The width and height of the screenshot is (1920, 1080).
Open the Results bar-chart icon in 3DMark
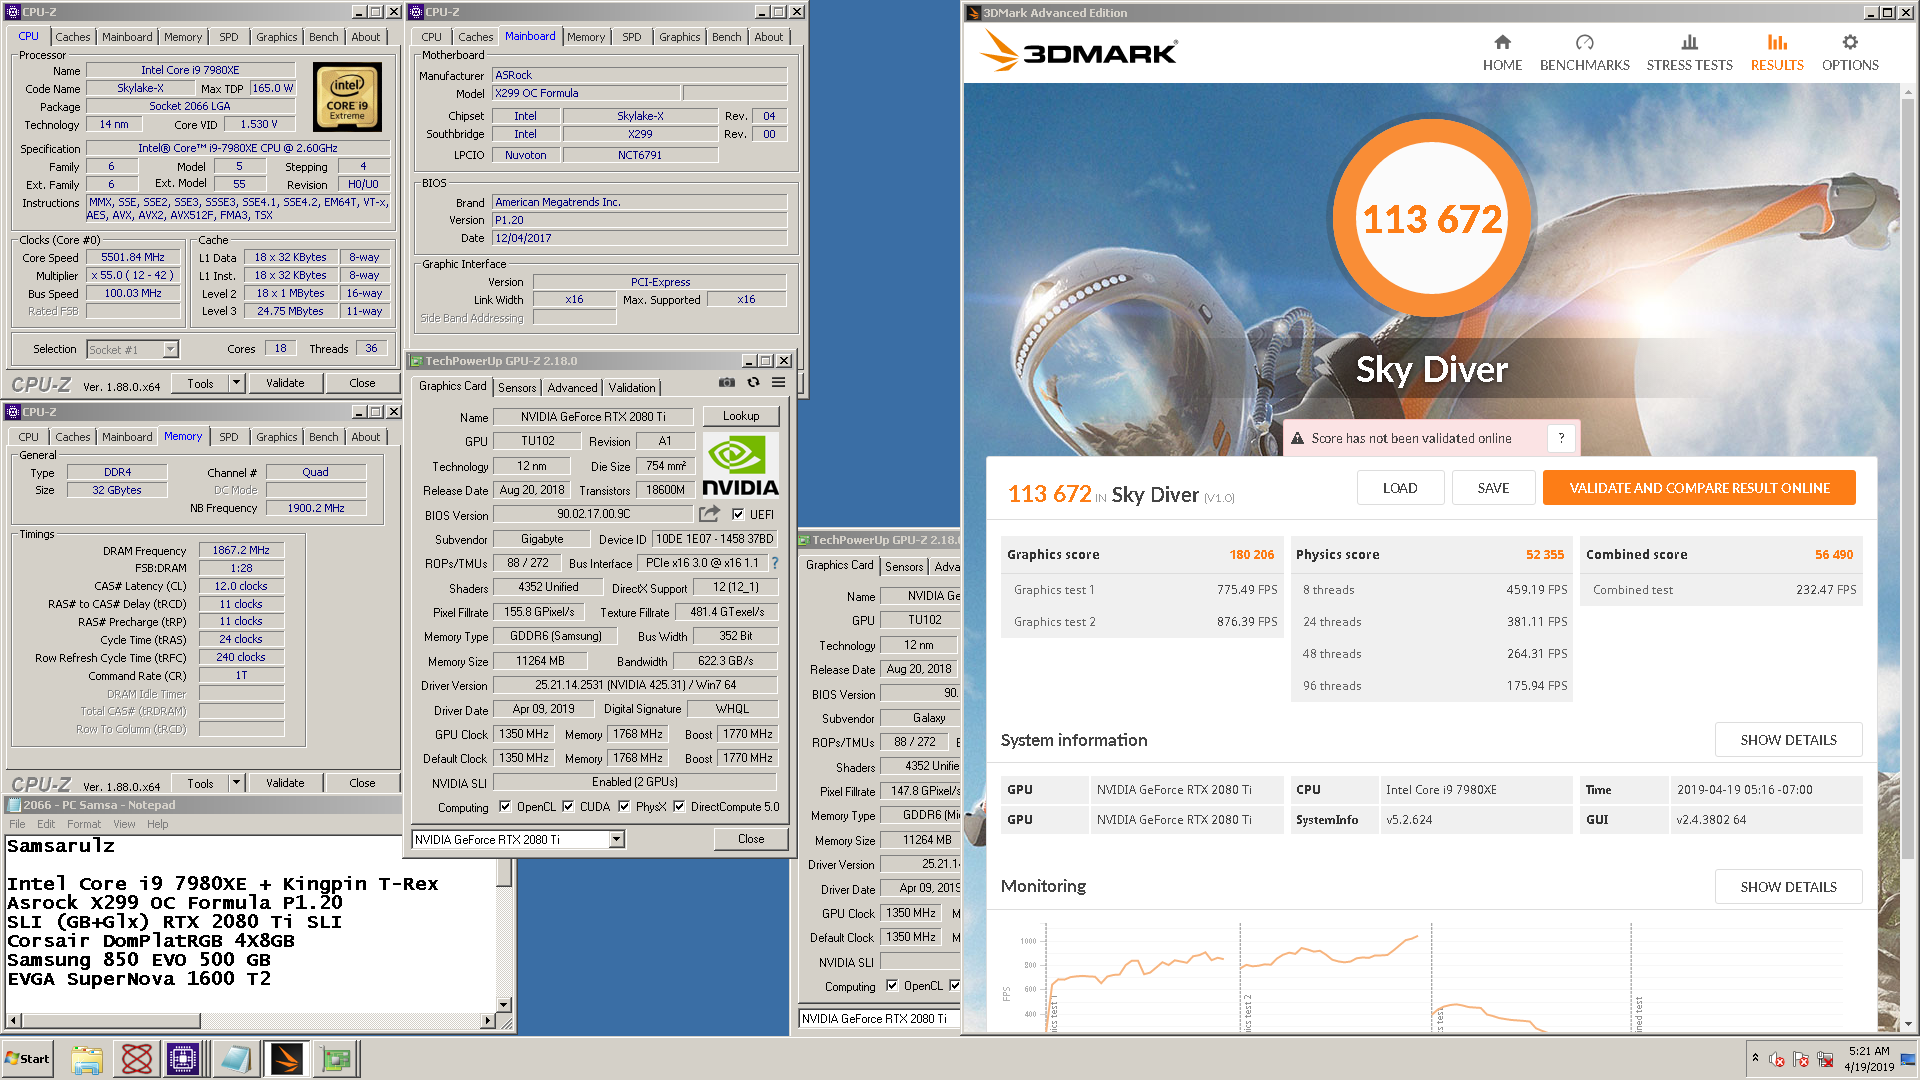pos(1777,42)
